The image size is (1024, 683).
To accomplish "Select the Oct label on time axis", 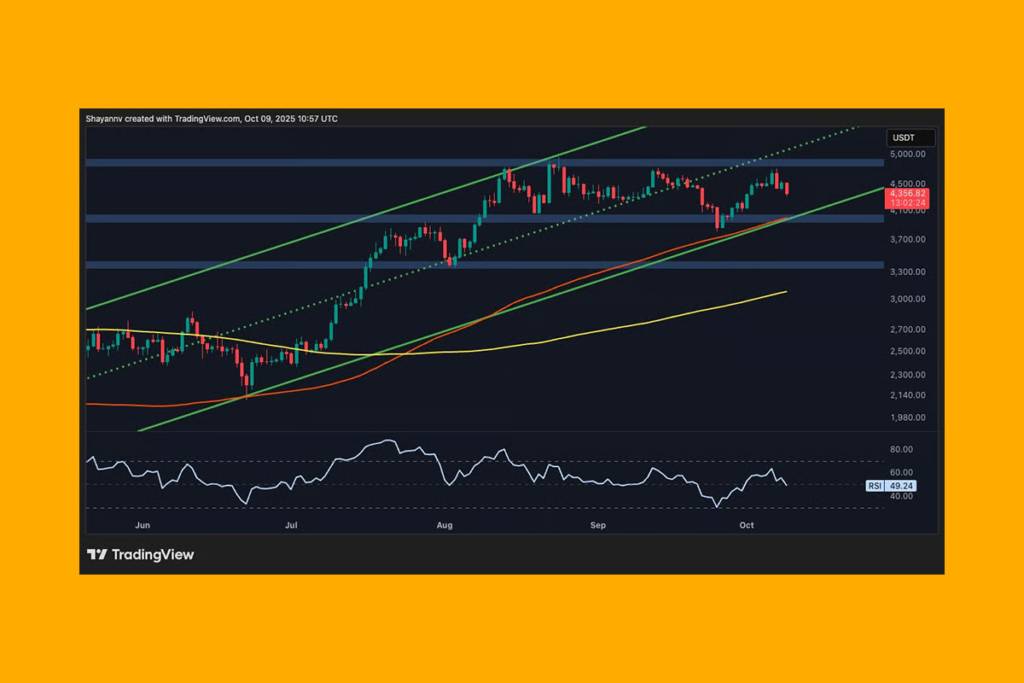I will coord(745,524).
